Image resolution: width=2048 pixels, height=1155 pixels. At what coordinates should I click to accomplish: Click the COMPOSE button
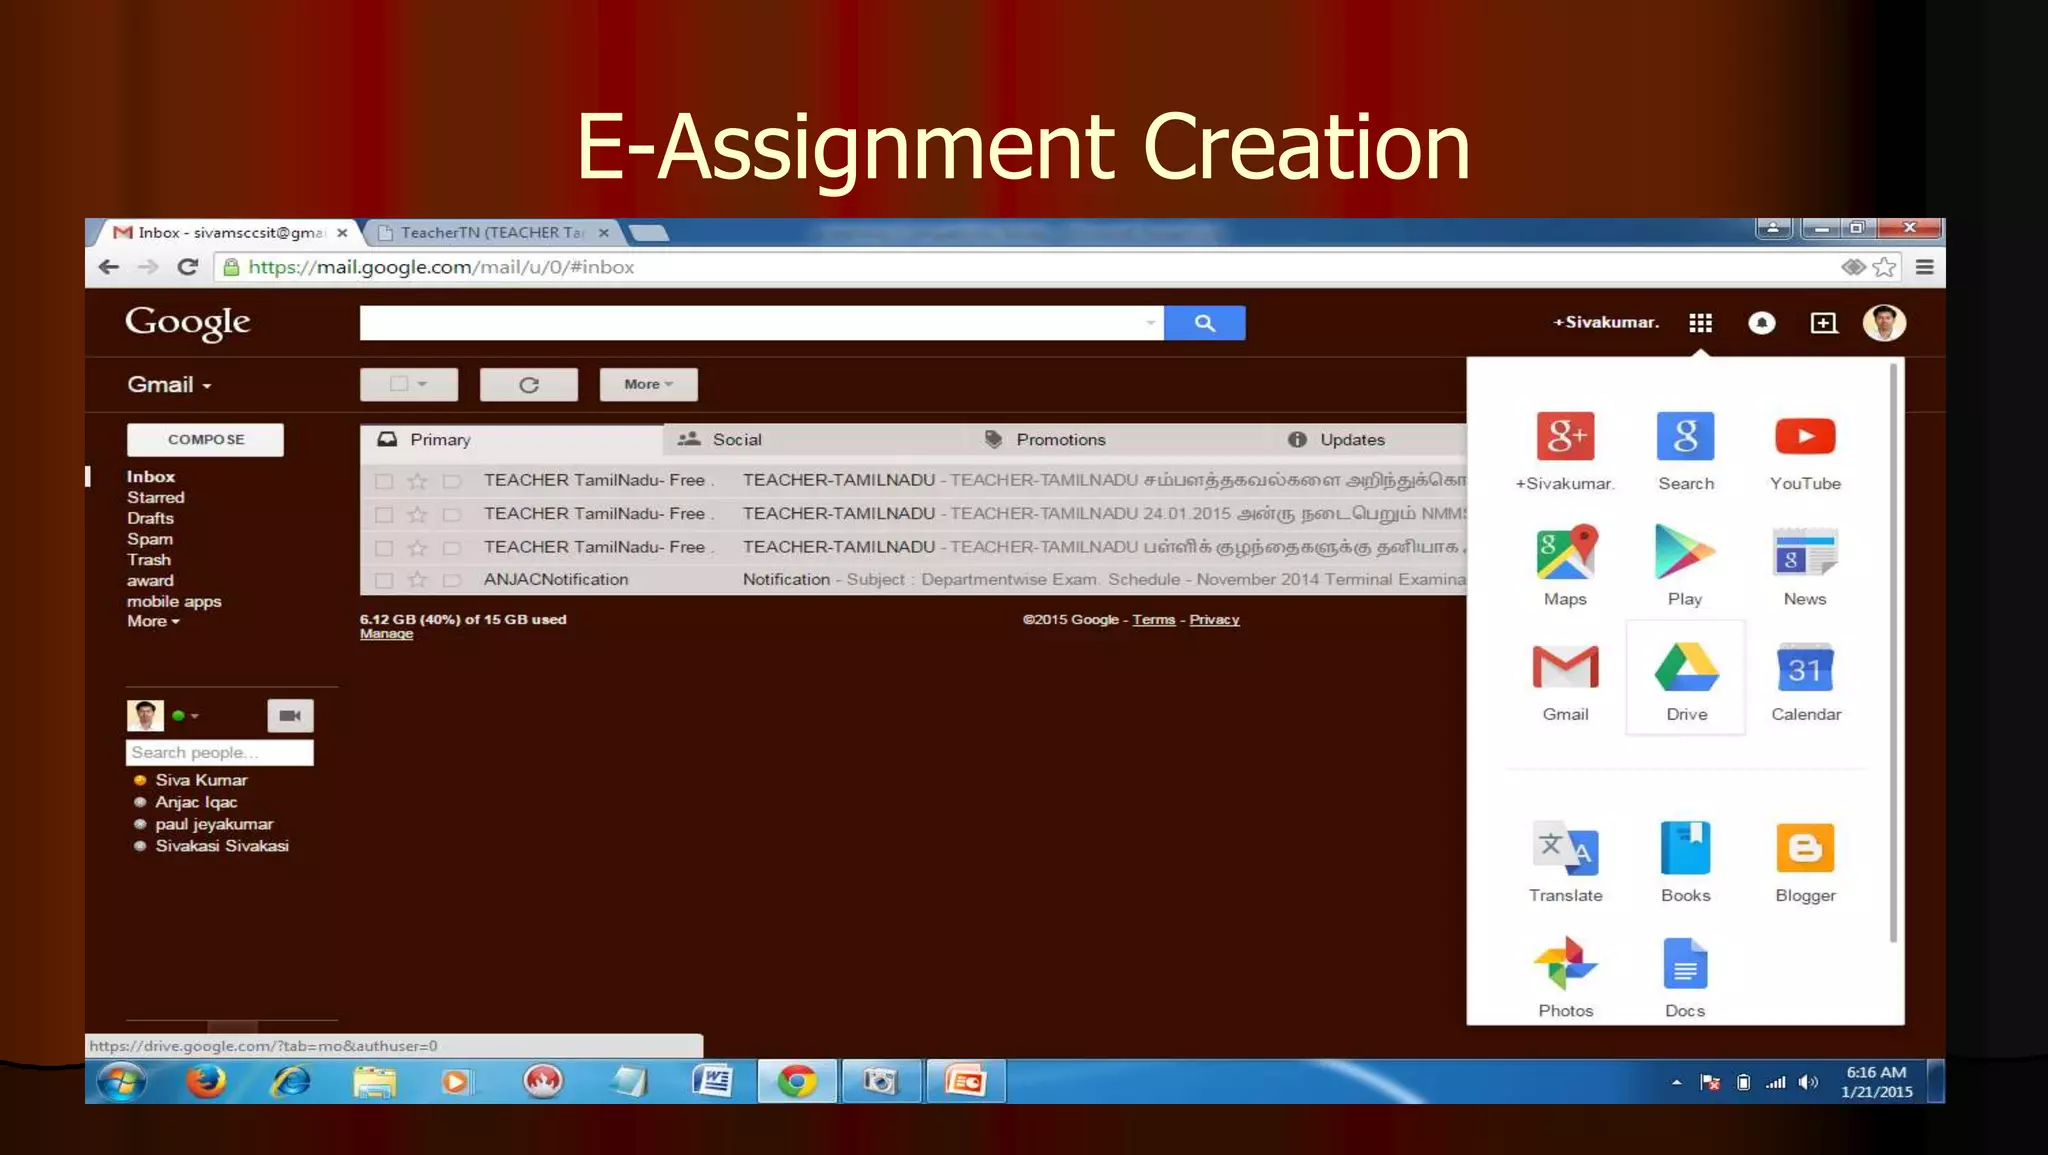[x=205, y=440]
